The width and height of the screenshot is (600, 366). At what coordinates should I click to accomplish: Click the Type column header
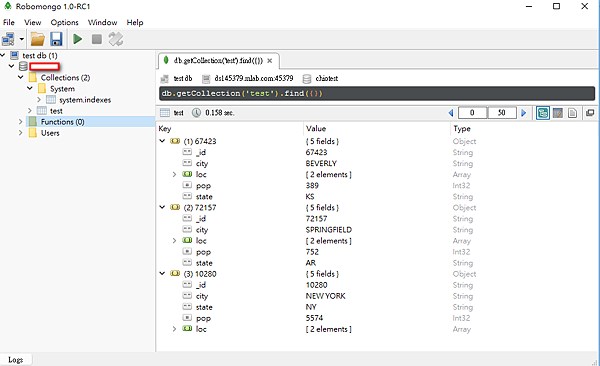(x=462, y=129)
